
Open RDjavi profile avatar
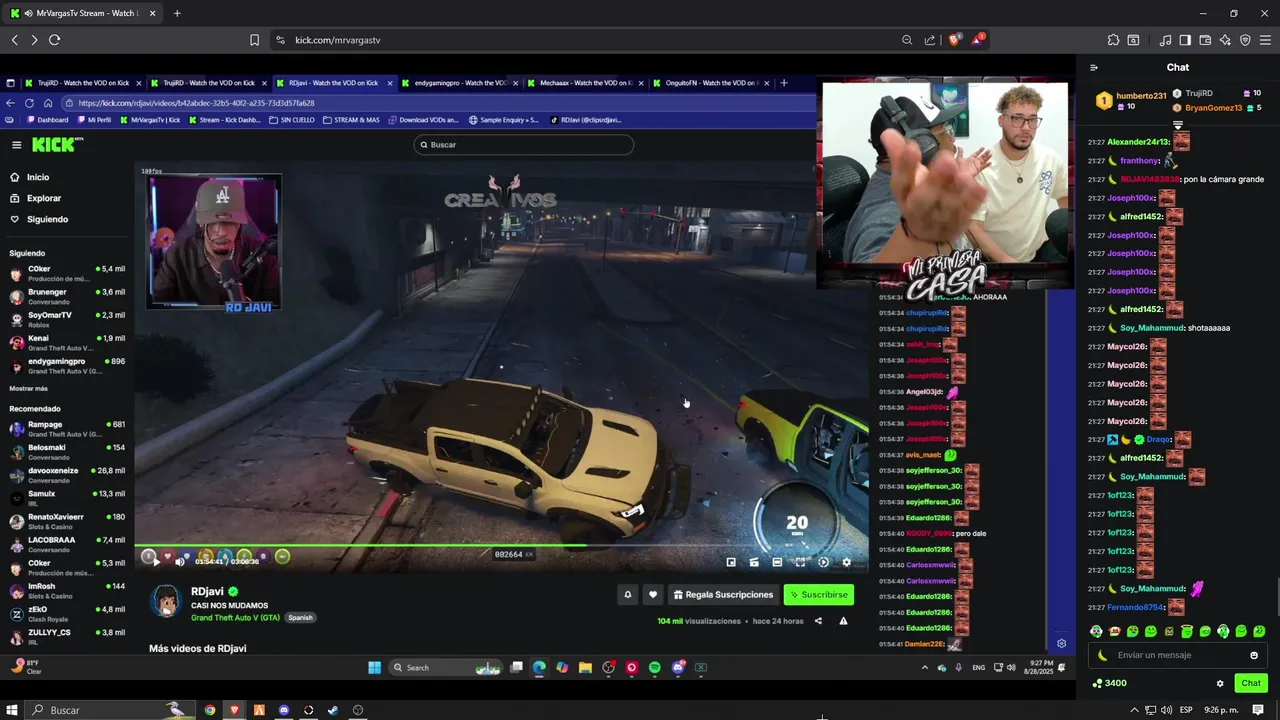[x=166, y=600]
